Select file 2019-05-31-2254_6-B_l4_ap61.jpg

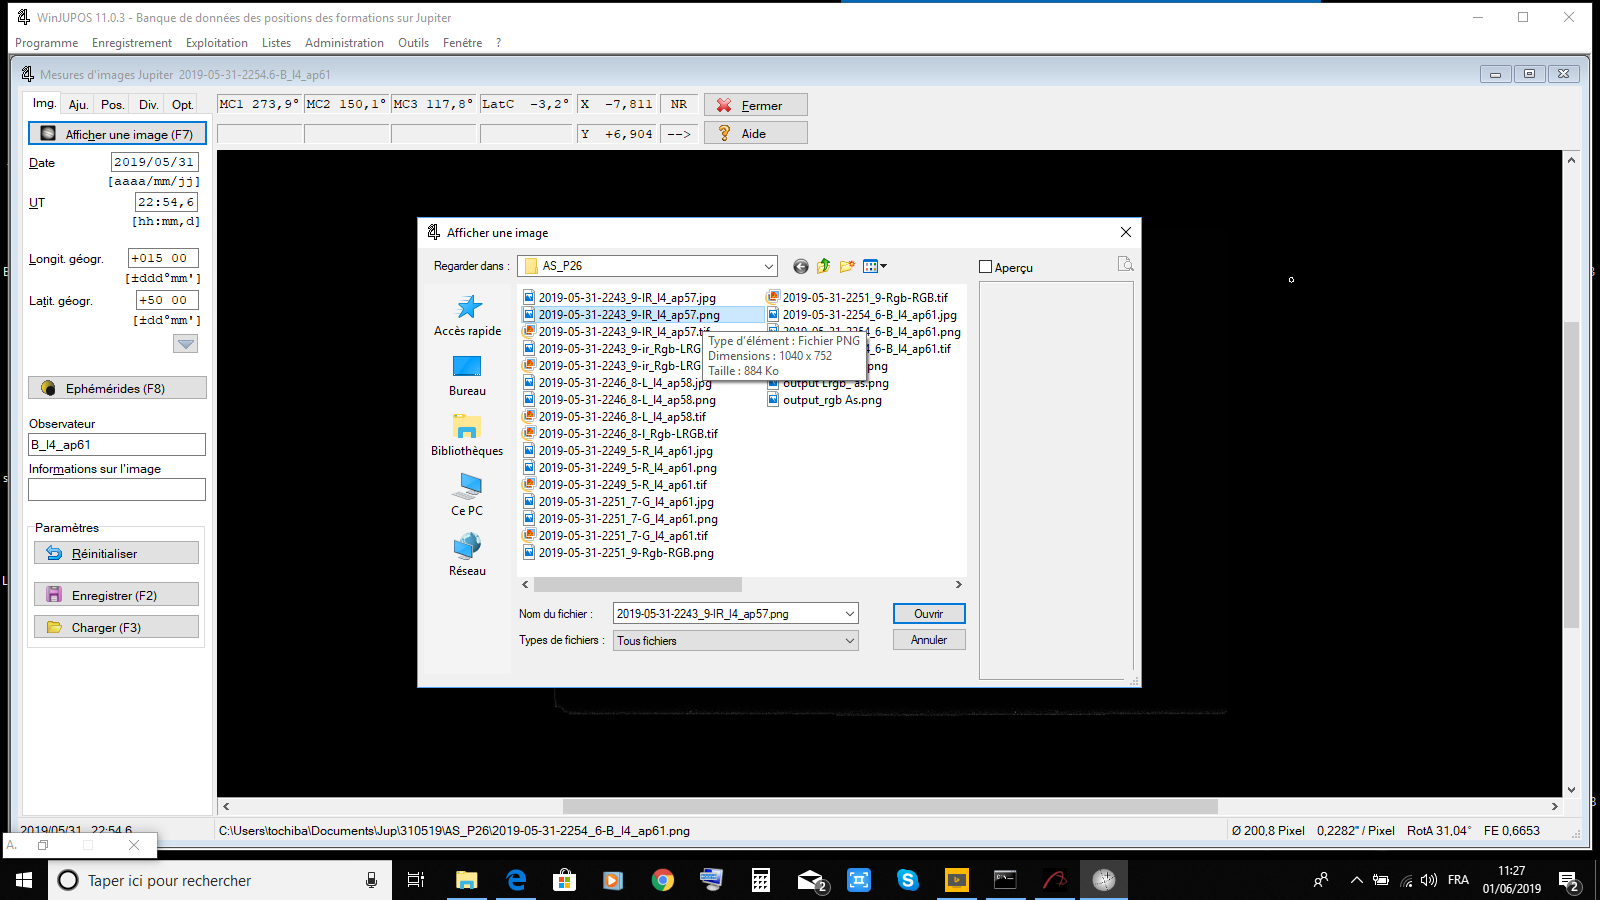tap(862, 315)
